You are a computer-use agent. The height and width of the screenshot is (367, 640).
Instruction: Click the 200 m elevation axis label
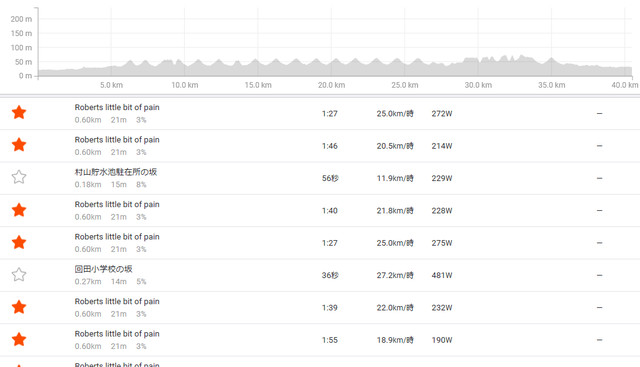coord(21,19)
